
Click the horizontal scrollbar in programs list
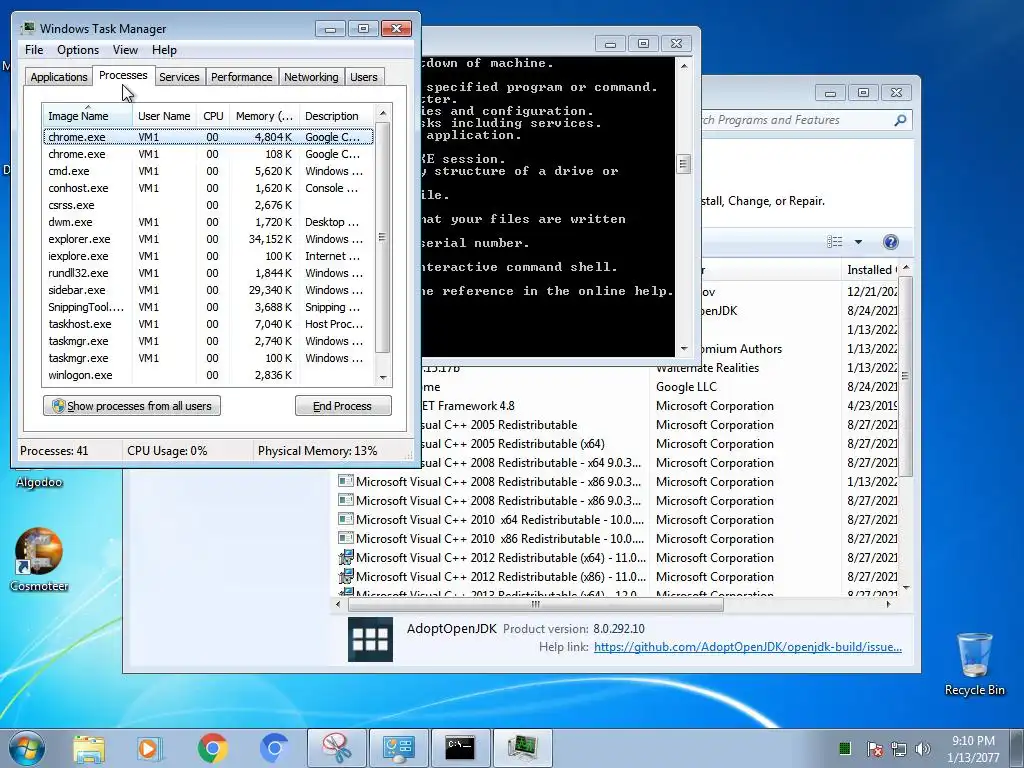click(x=536, y=604)
